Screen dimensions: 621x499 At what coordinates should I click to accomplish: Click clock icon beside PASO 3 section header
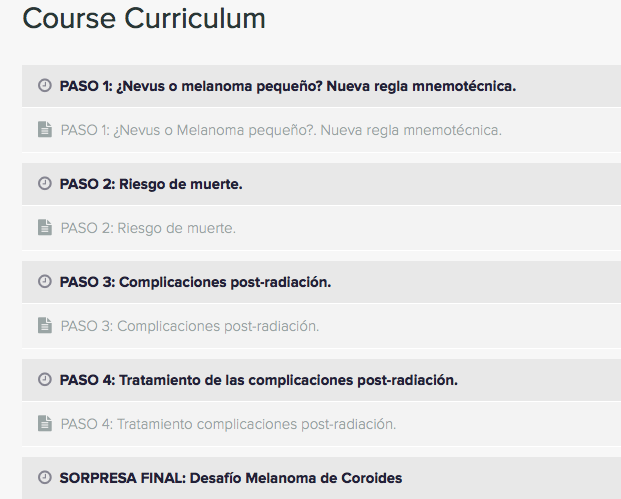(x=45, y=282)
